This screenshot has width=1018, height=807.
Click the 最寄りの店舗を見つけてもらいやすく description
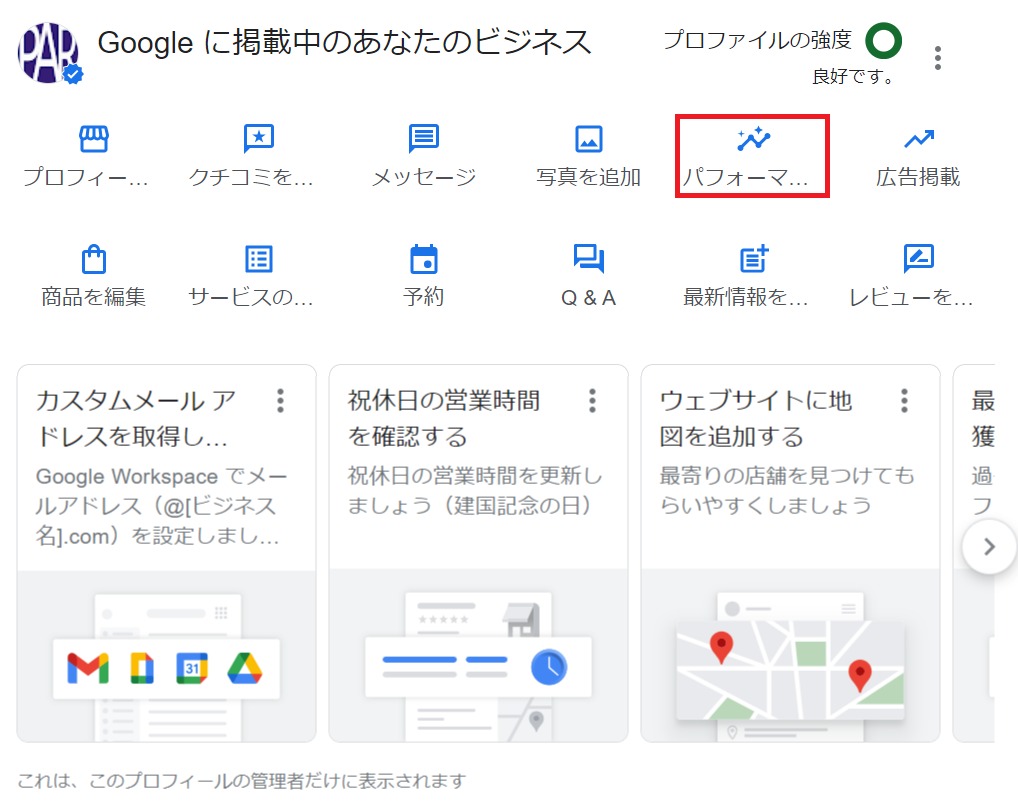[787, 490]
